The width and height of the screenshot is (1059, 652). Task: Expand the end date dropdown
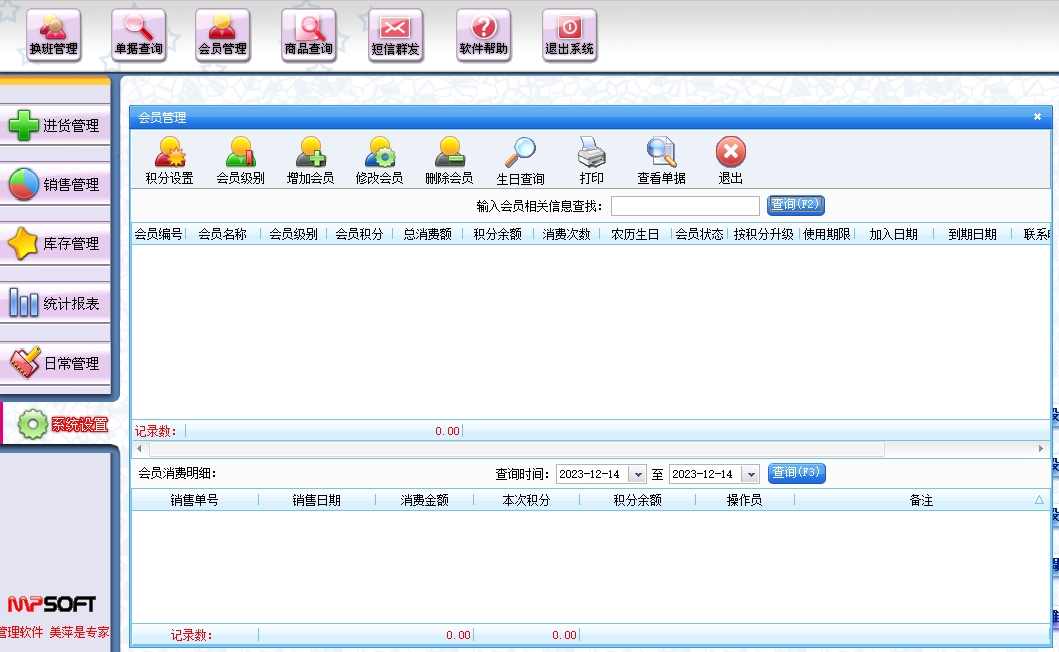(x=750, y=474)
